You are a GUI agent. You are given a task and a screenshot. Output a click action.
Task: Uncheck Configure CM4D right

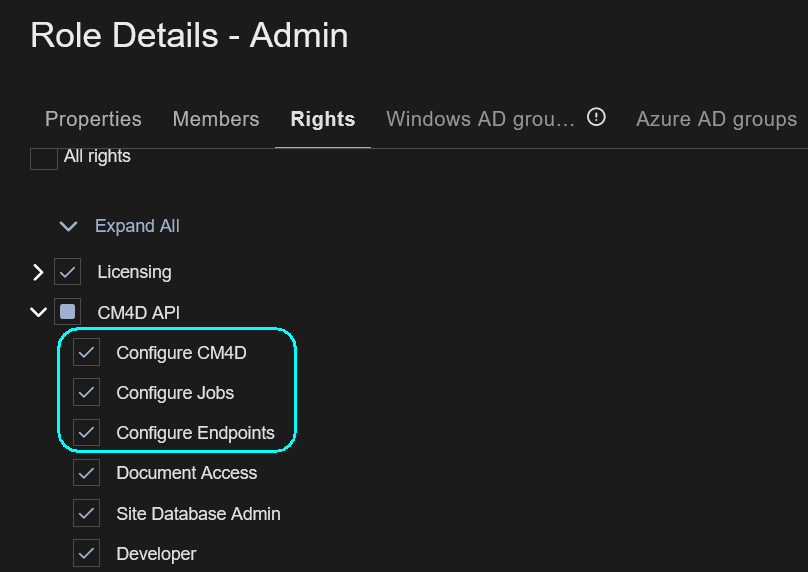click(x=87, y=353)
